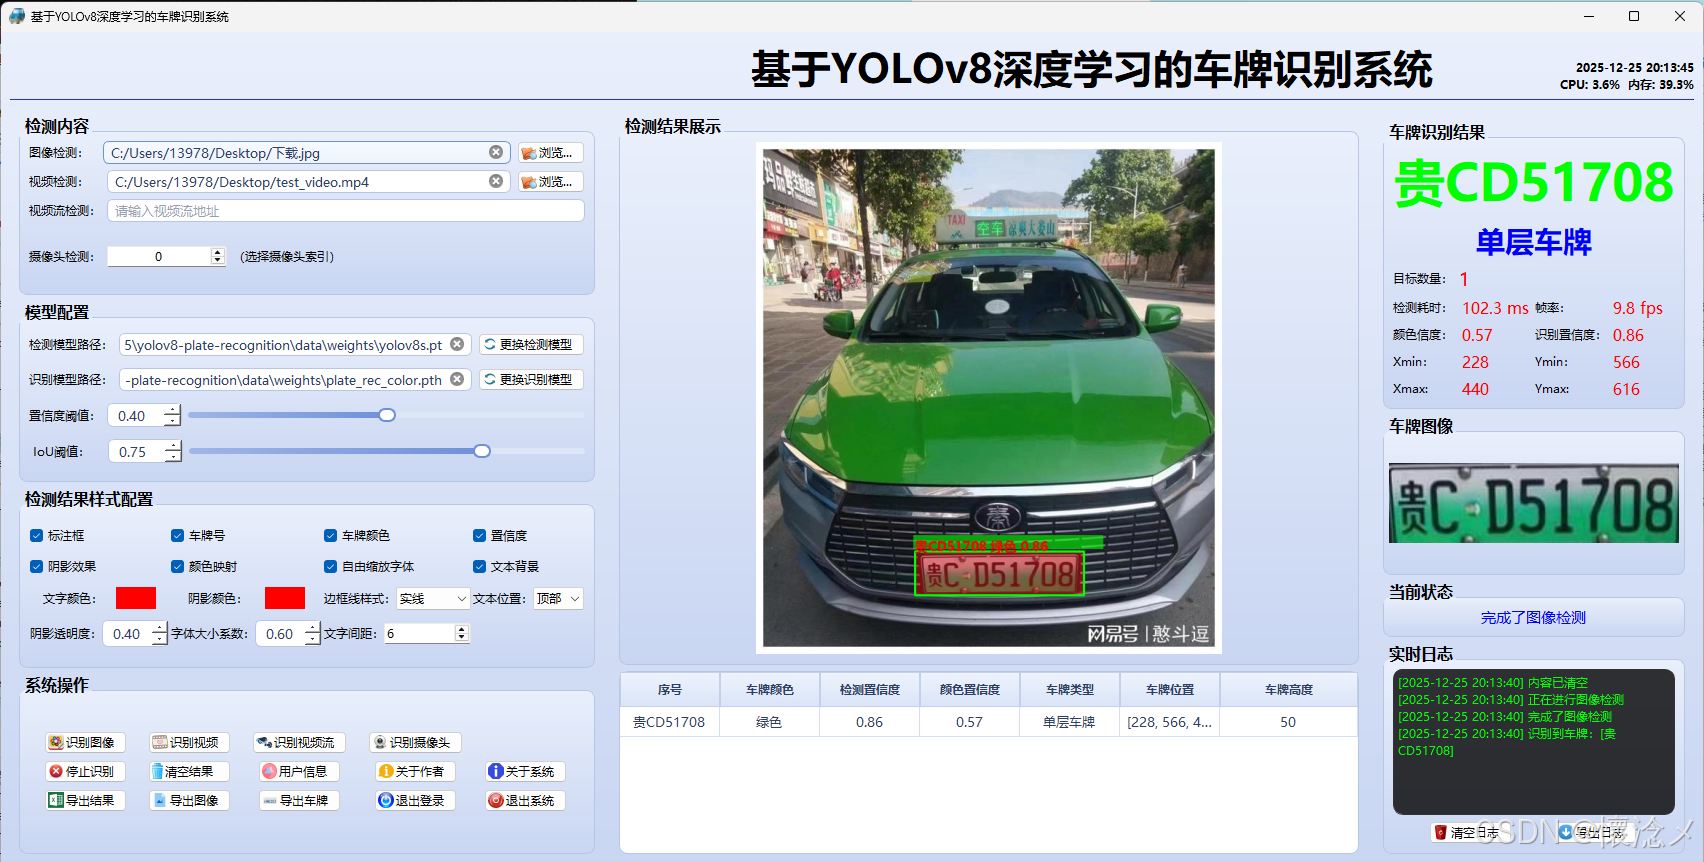This screenshot has width=1704, height=862.
Task: Clear the video path field
Action: 496,181
